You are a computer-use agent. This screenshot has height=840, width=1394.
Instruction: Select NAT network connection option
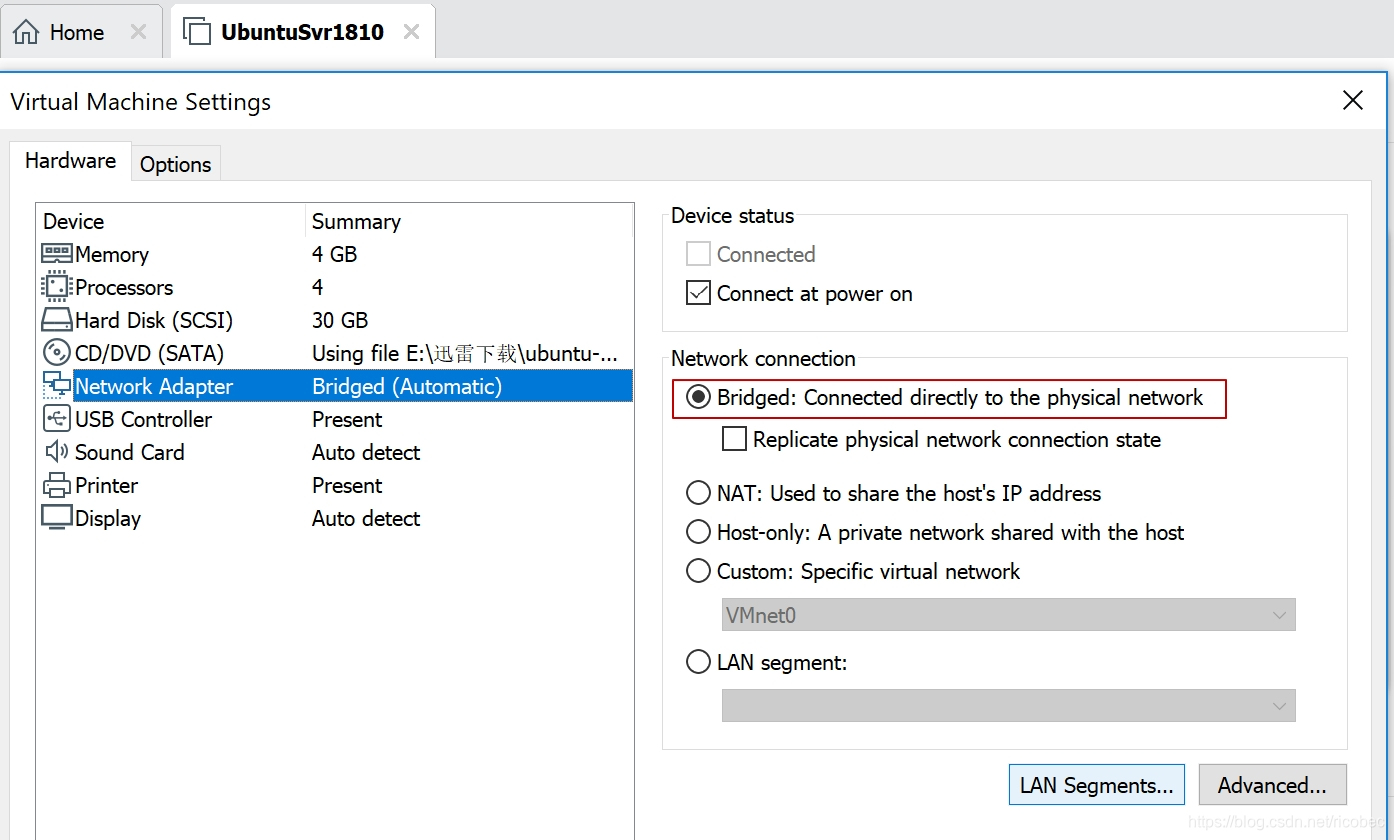click(x=698, y=493)
